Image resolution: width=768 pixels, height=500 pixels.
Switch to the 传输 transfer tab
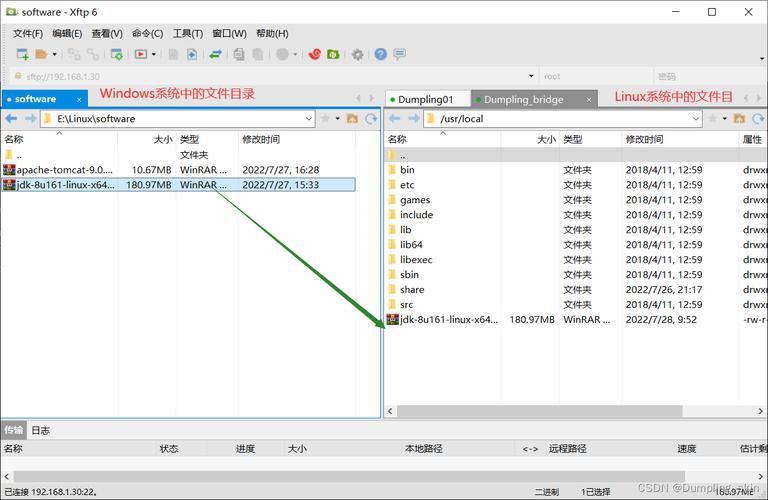[x=14, y=430]
